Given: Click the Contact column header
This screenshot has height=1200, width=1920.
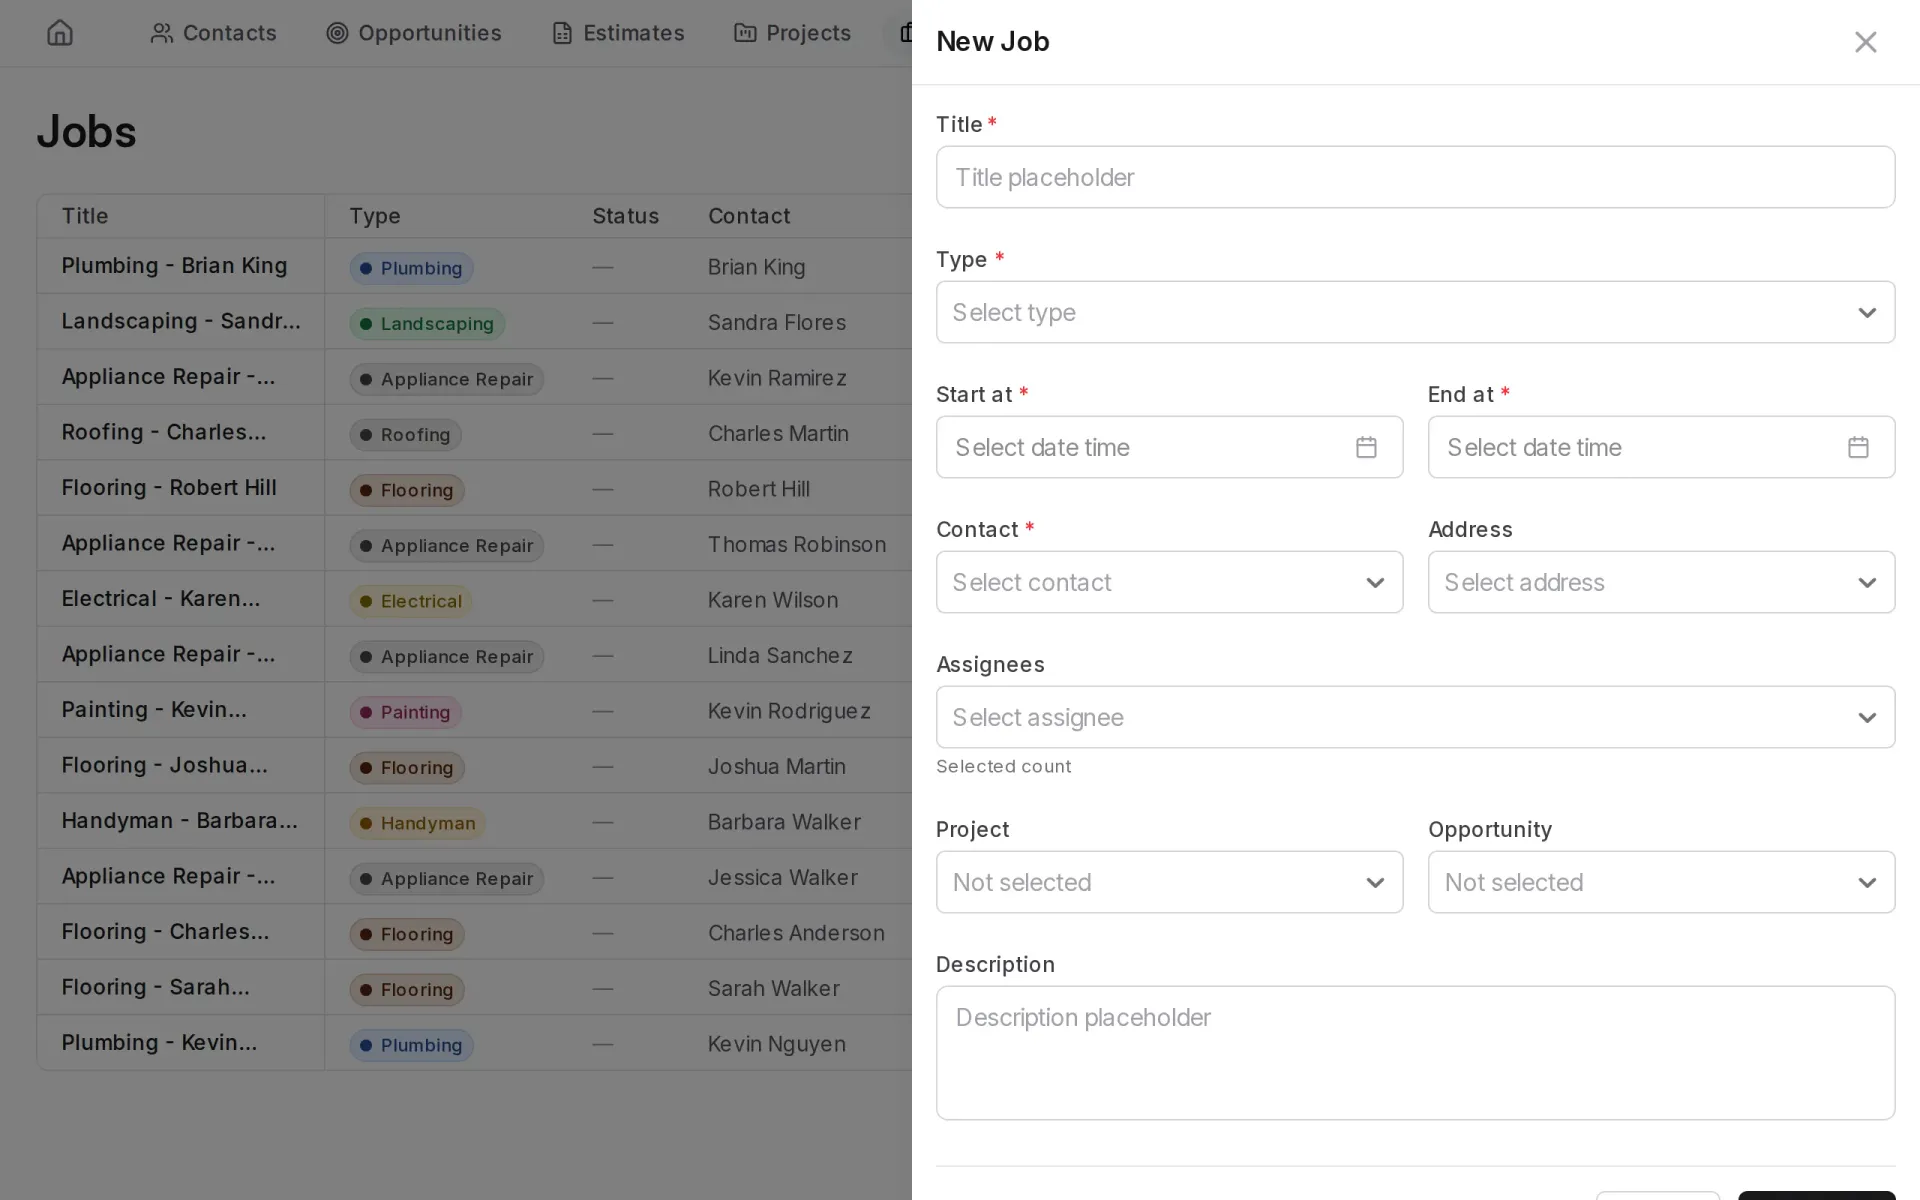Looking at the screenshot, I should click(749, 216).
